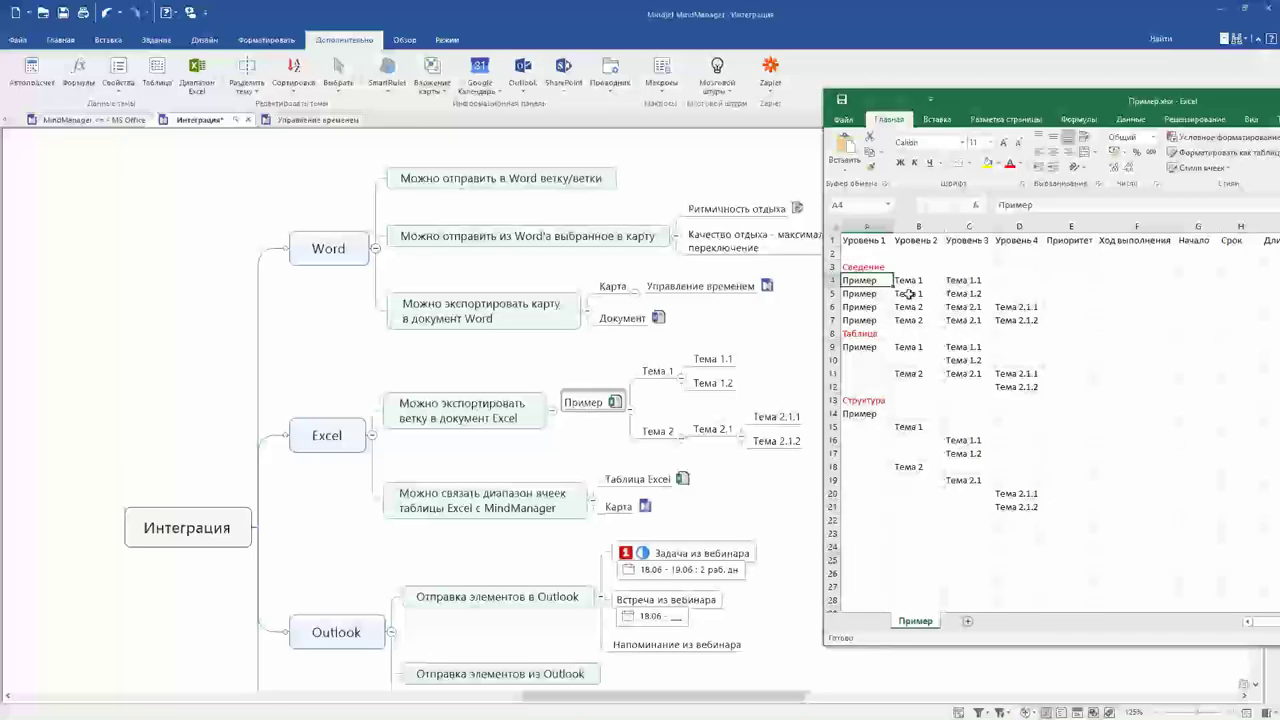Collapse the Excel branch

(x=372, y=435)
